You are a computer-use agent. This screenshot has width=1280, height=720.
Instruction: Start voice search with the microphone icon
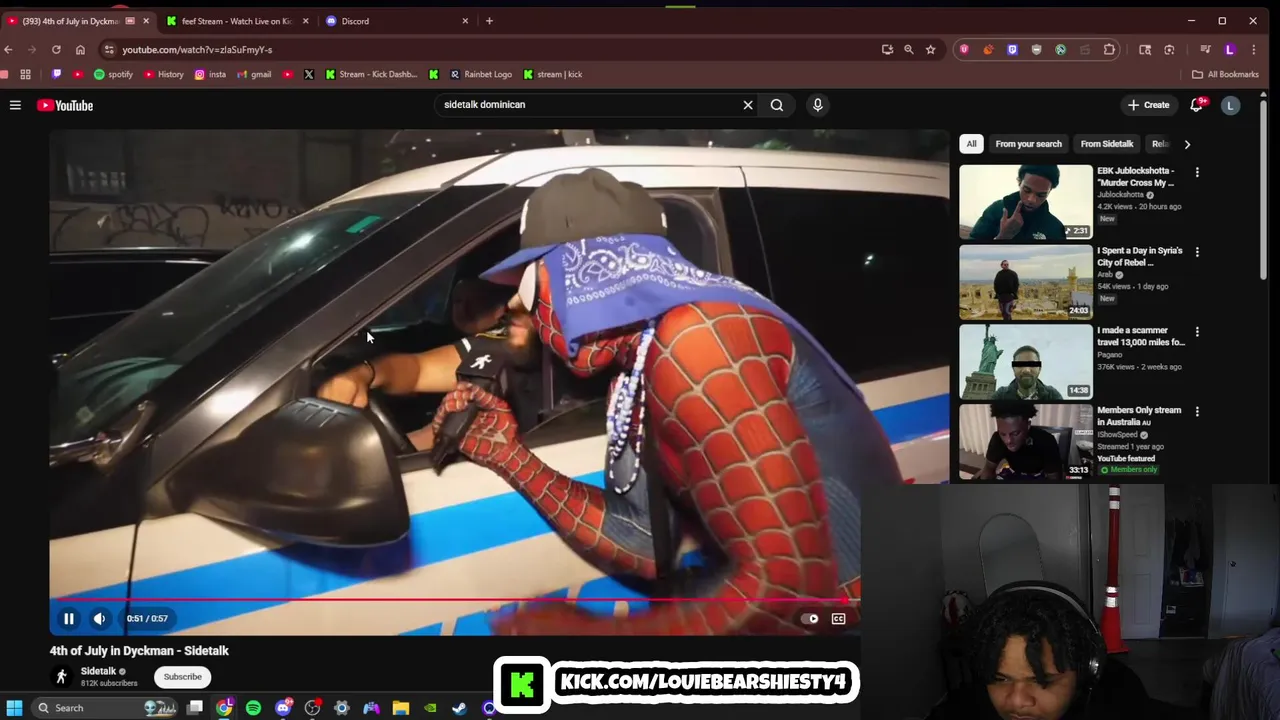click(818, 105)
